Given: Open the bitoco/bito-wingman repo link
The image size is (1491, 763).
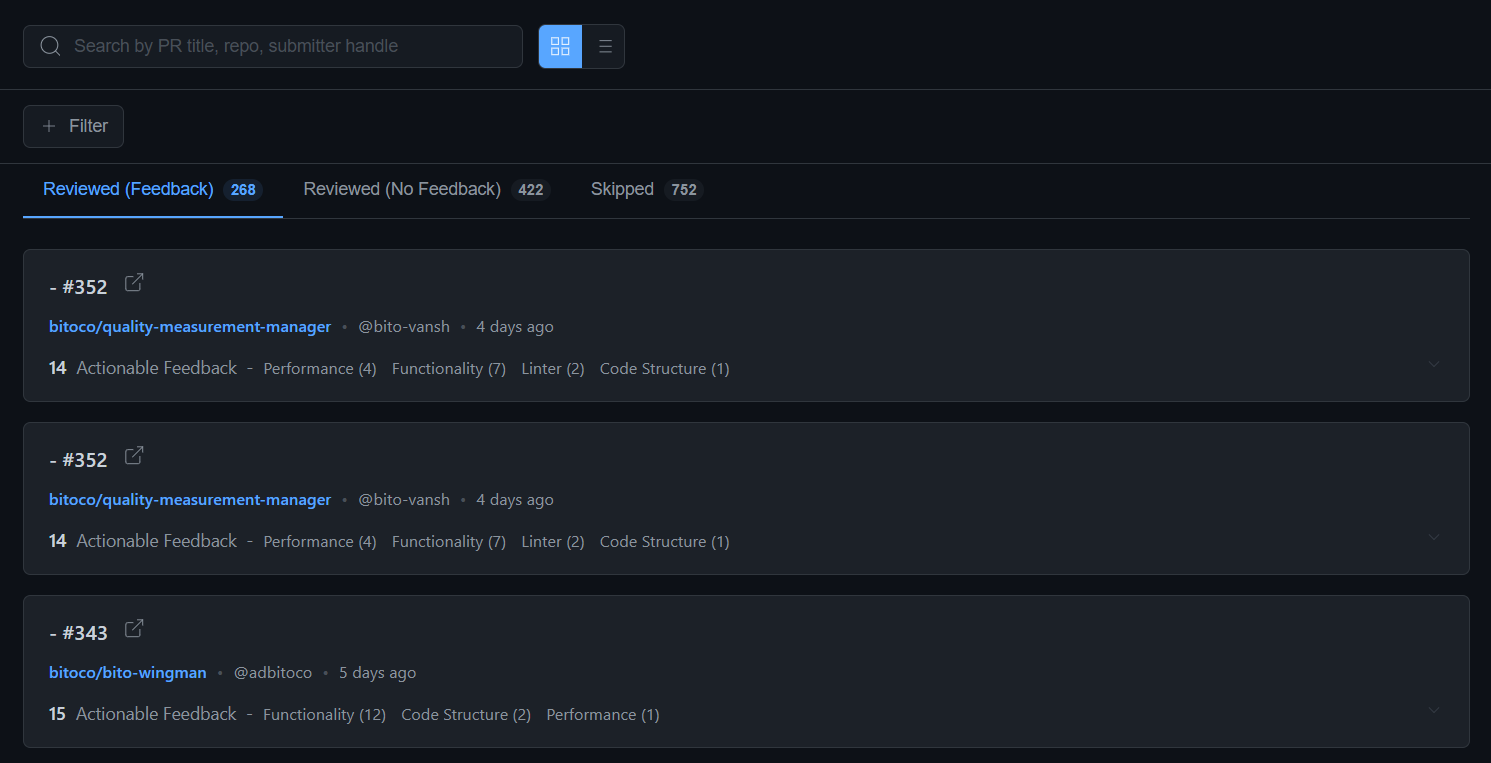Looking at the screenshot, I should 128,673.
